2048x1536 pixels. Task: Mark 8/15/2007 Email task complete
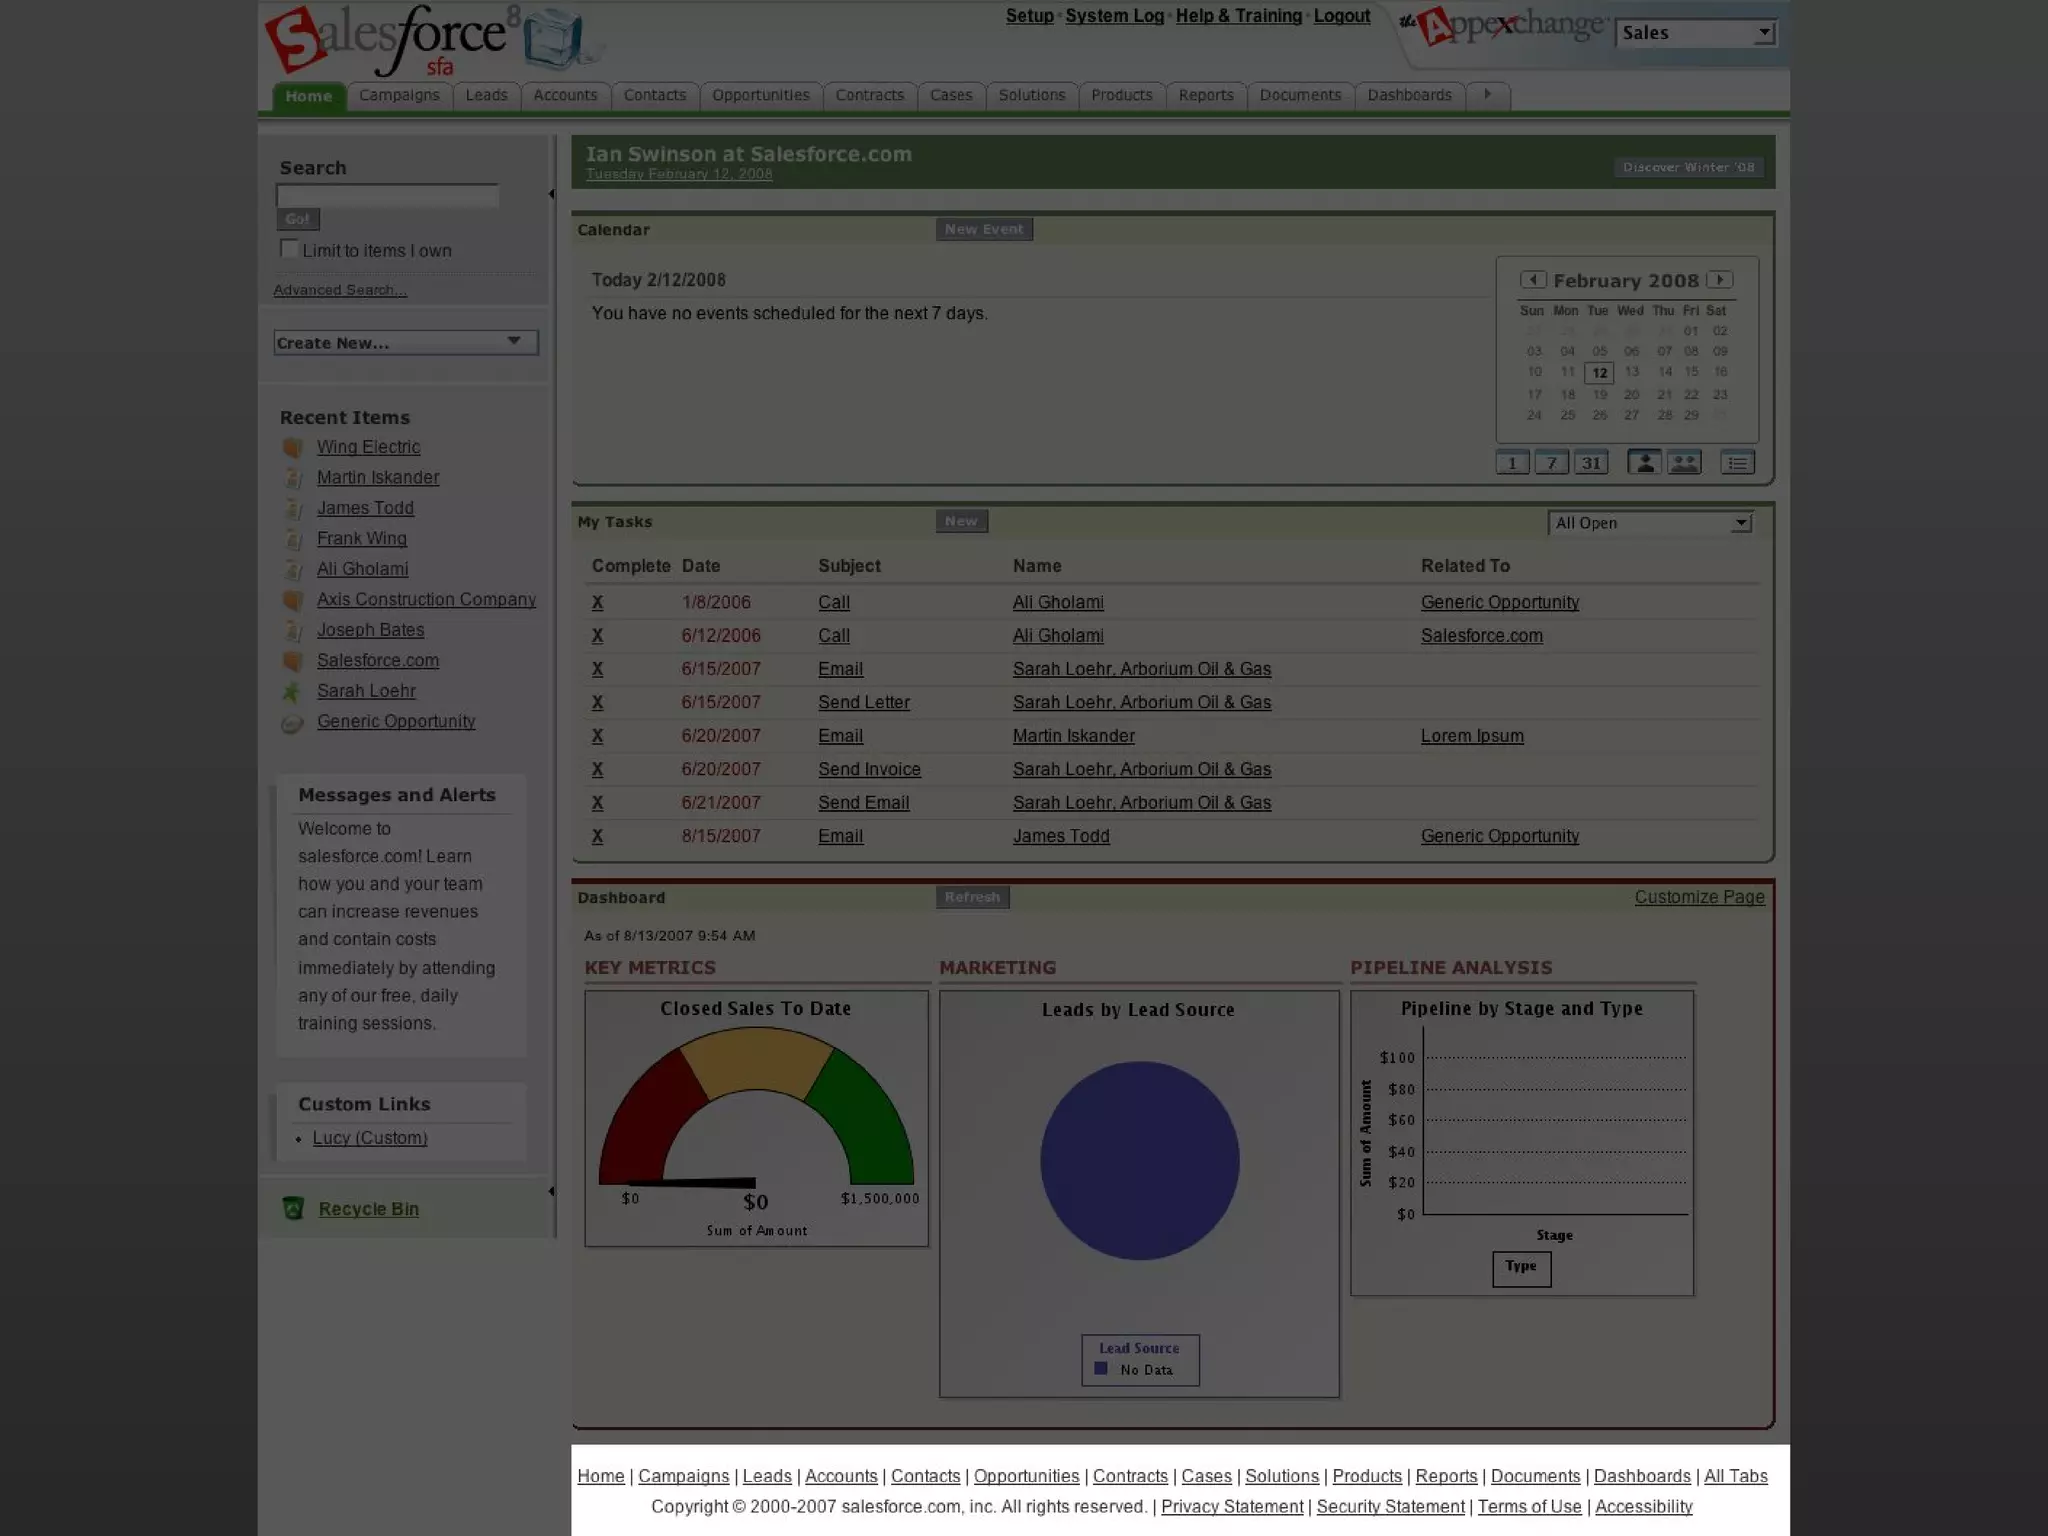tap(597, 836)
